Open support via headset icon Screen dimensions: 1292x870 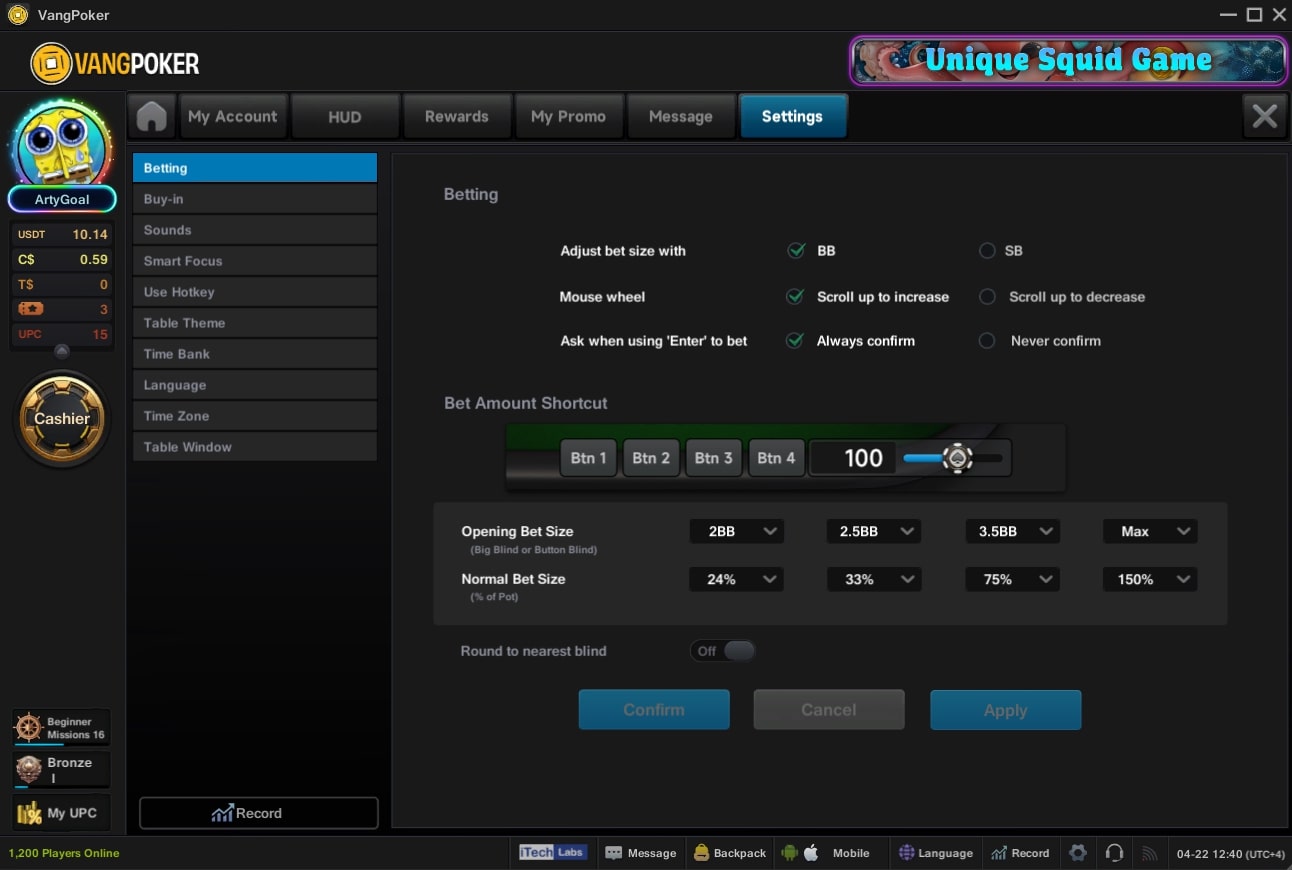[1114, 853]
